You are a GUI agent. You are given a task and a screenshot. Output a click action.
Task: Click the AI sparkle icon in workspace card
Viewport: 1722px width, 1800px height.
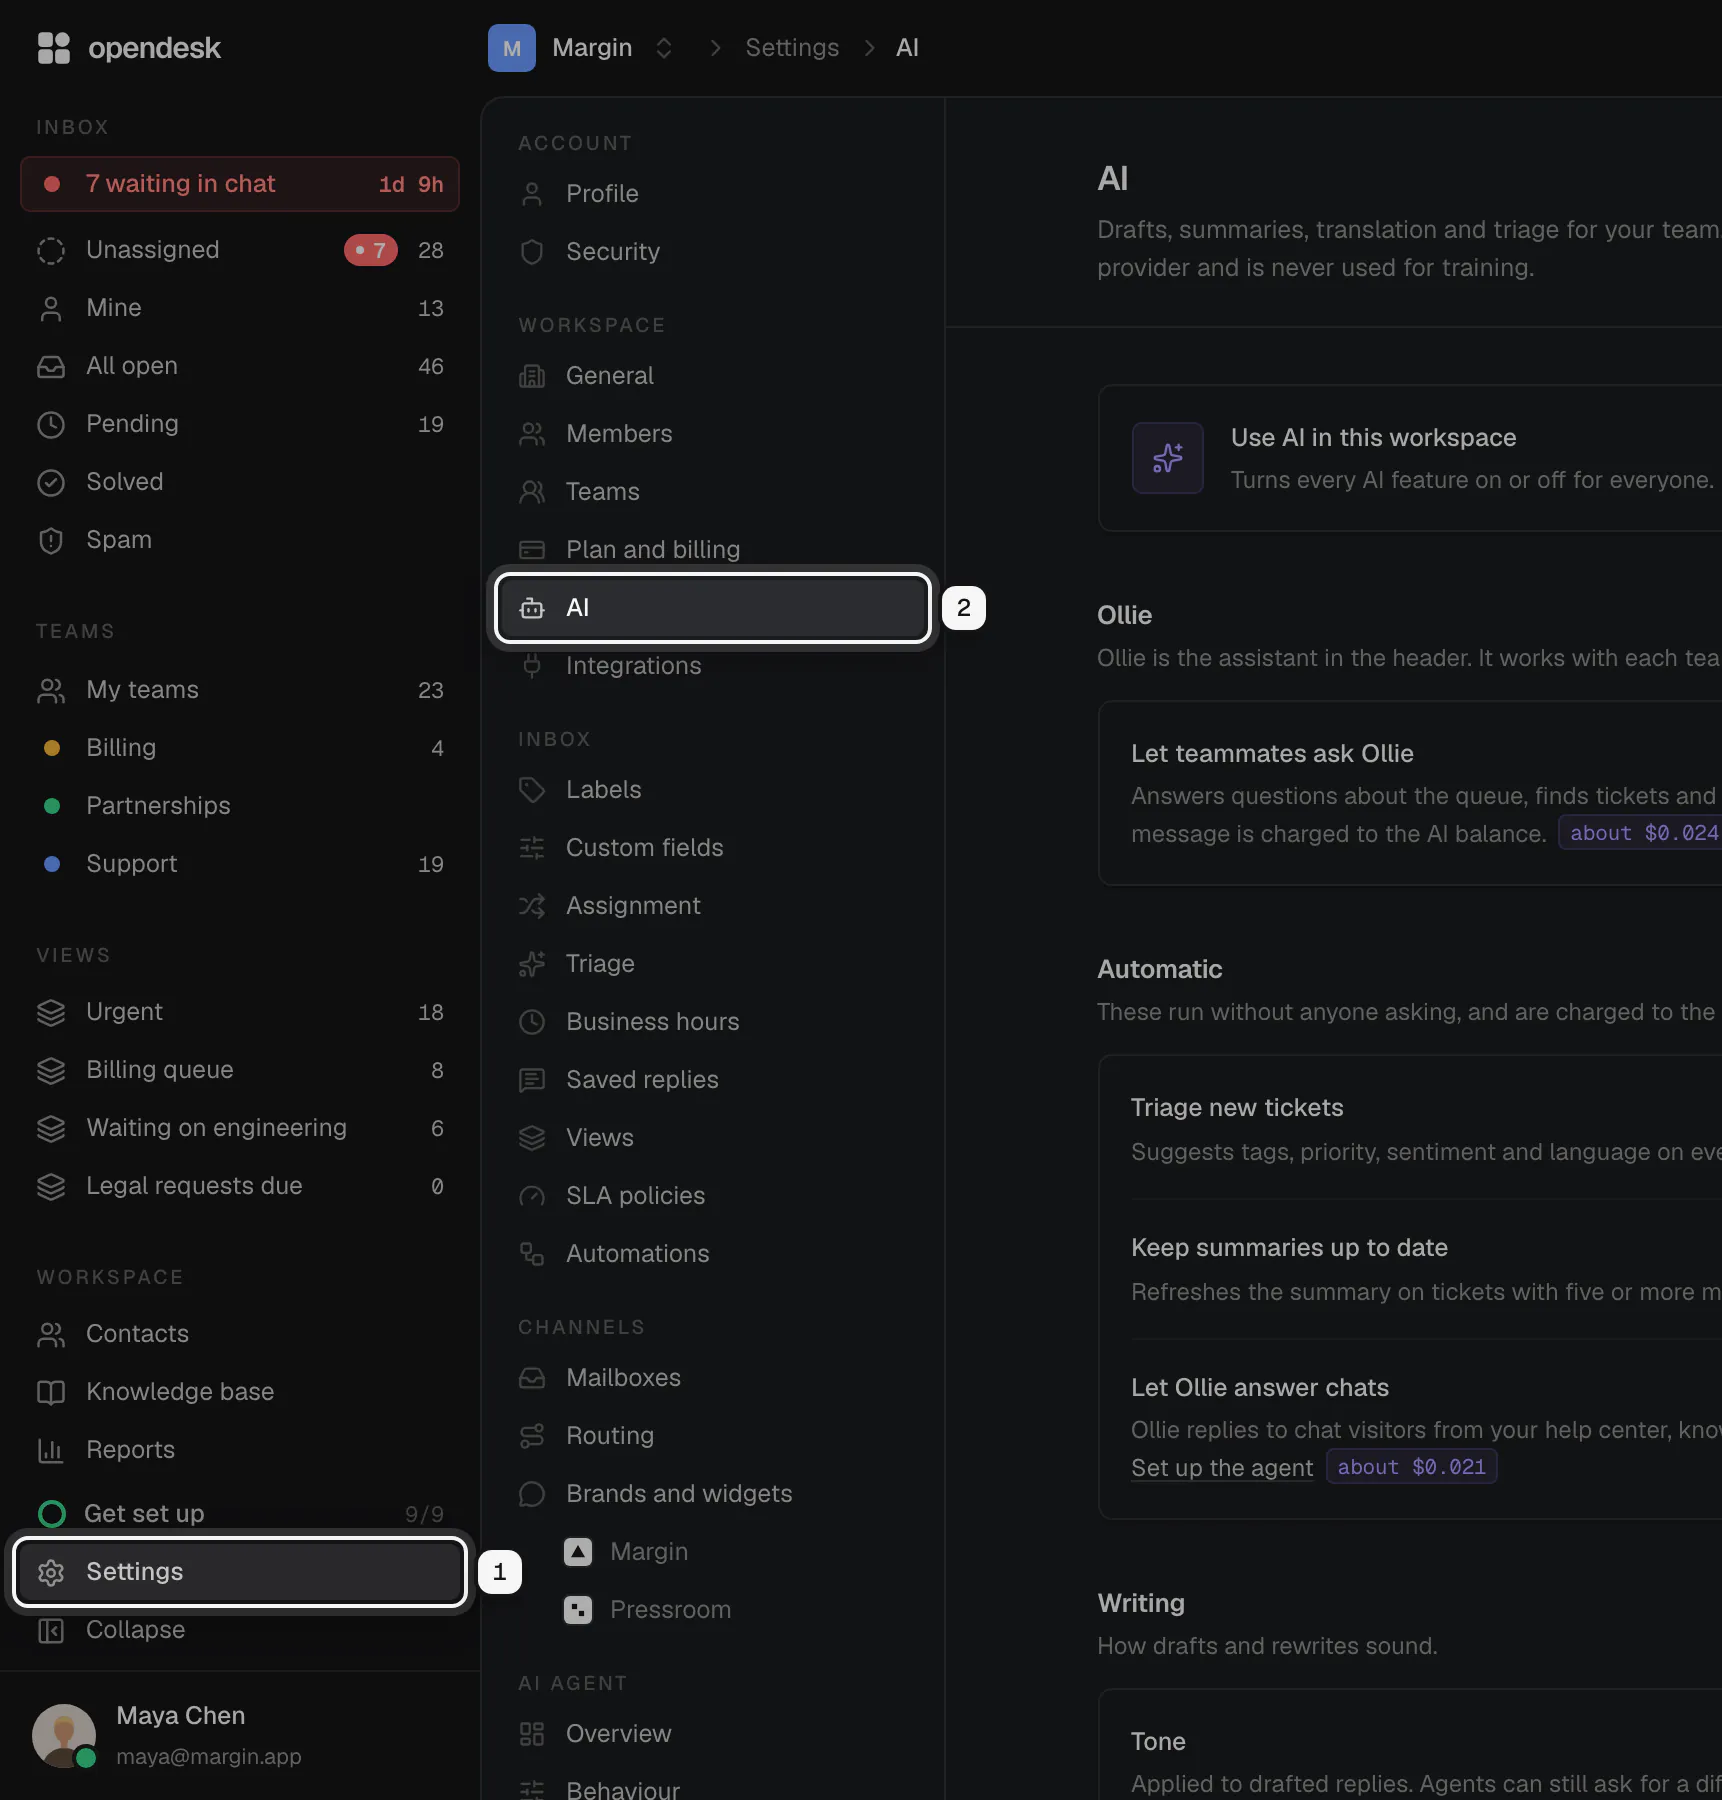coord(1168,458)
